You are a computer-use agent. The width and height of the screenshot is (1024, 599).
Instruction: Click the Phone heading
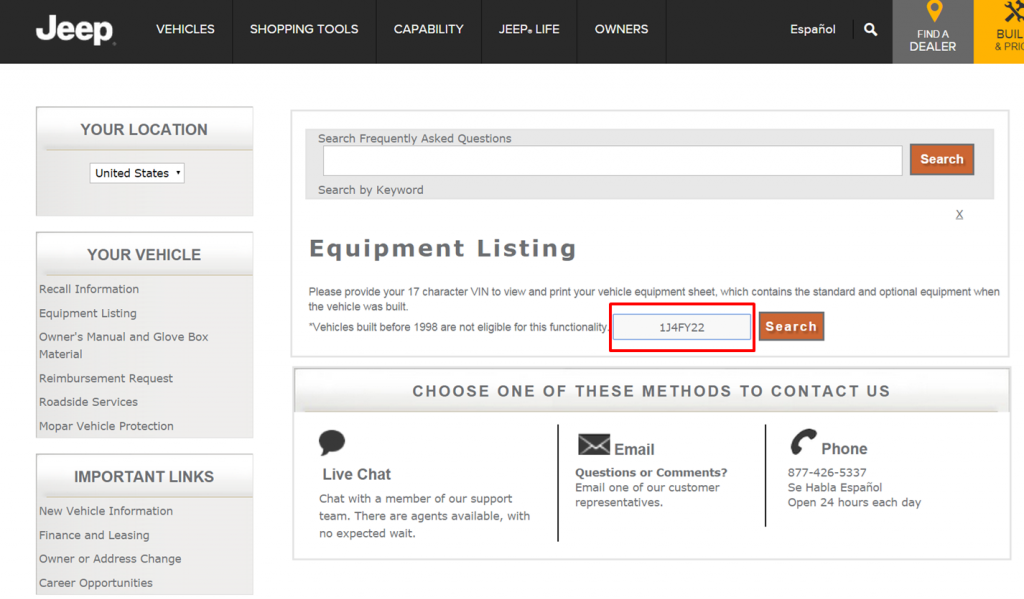pyautogui.click(x=844, y=449)
